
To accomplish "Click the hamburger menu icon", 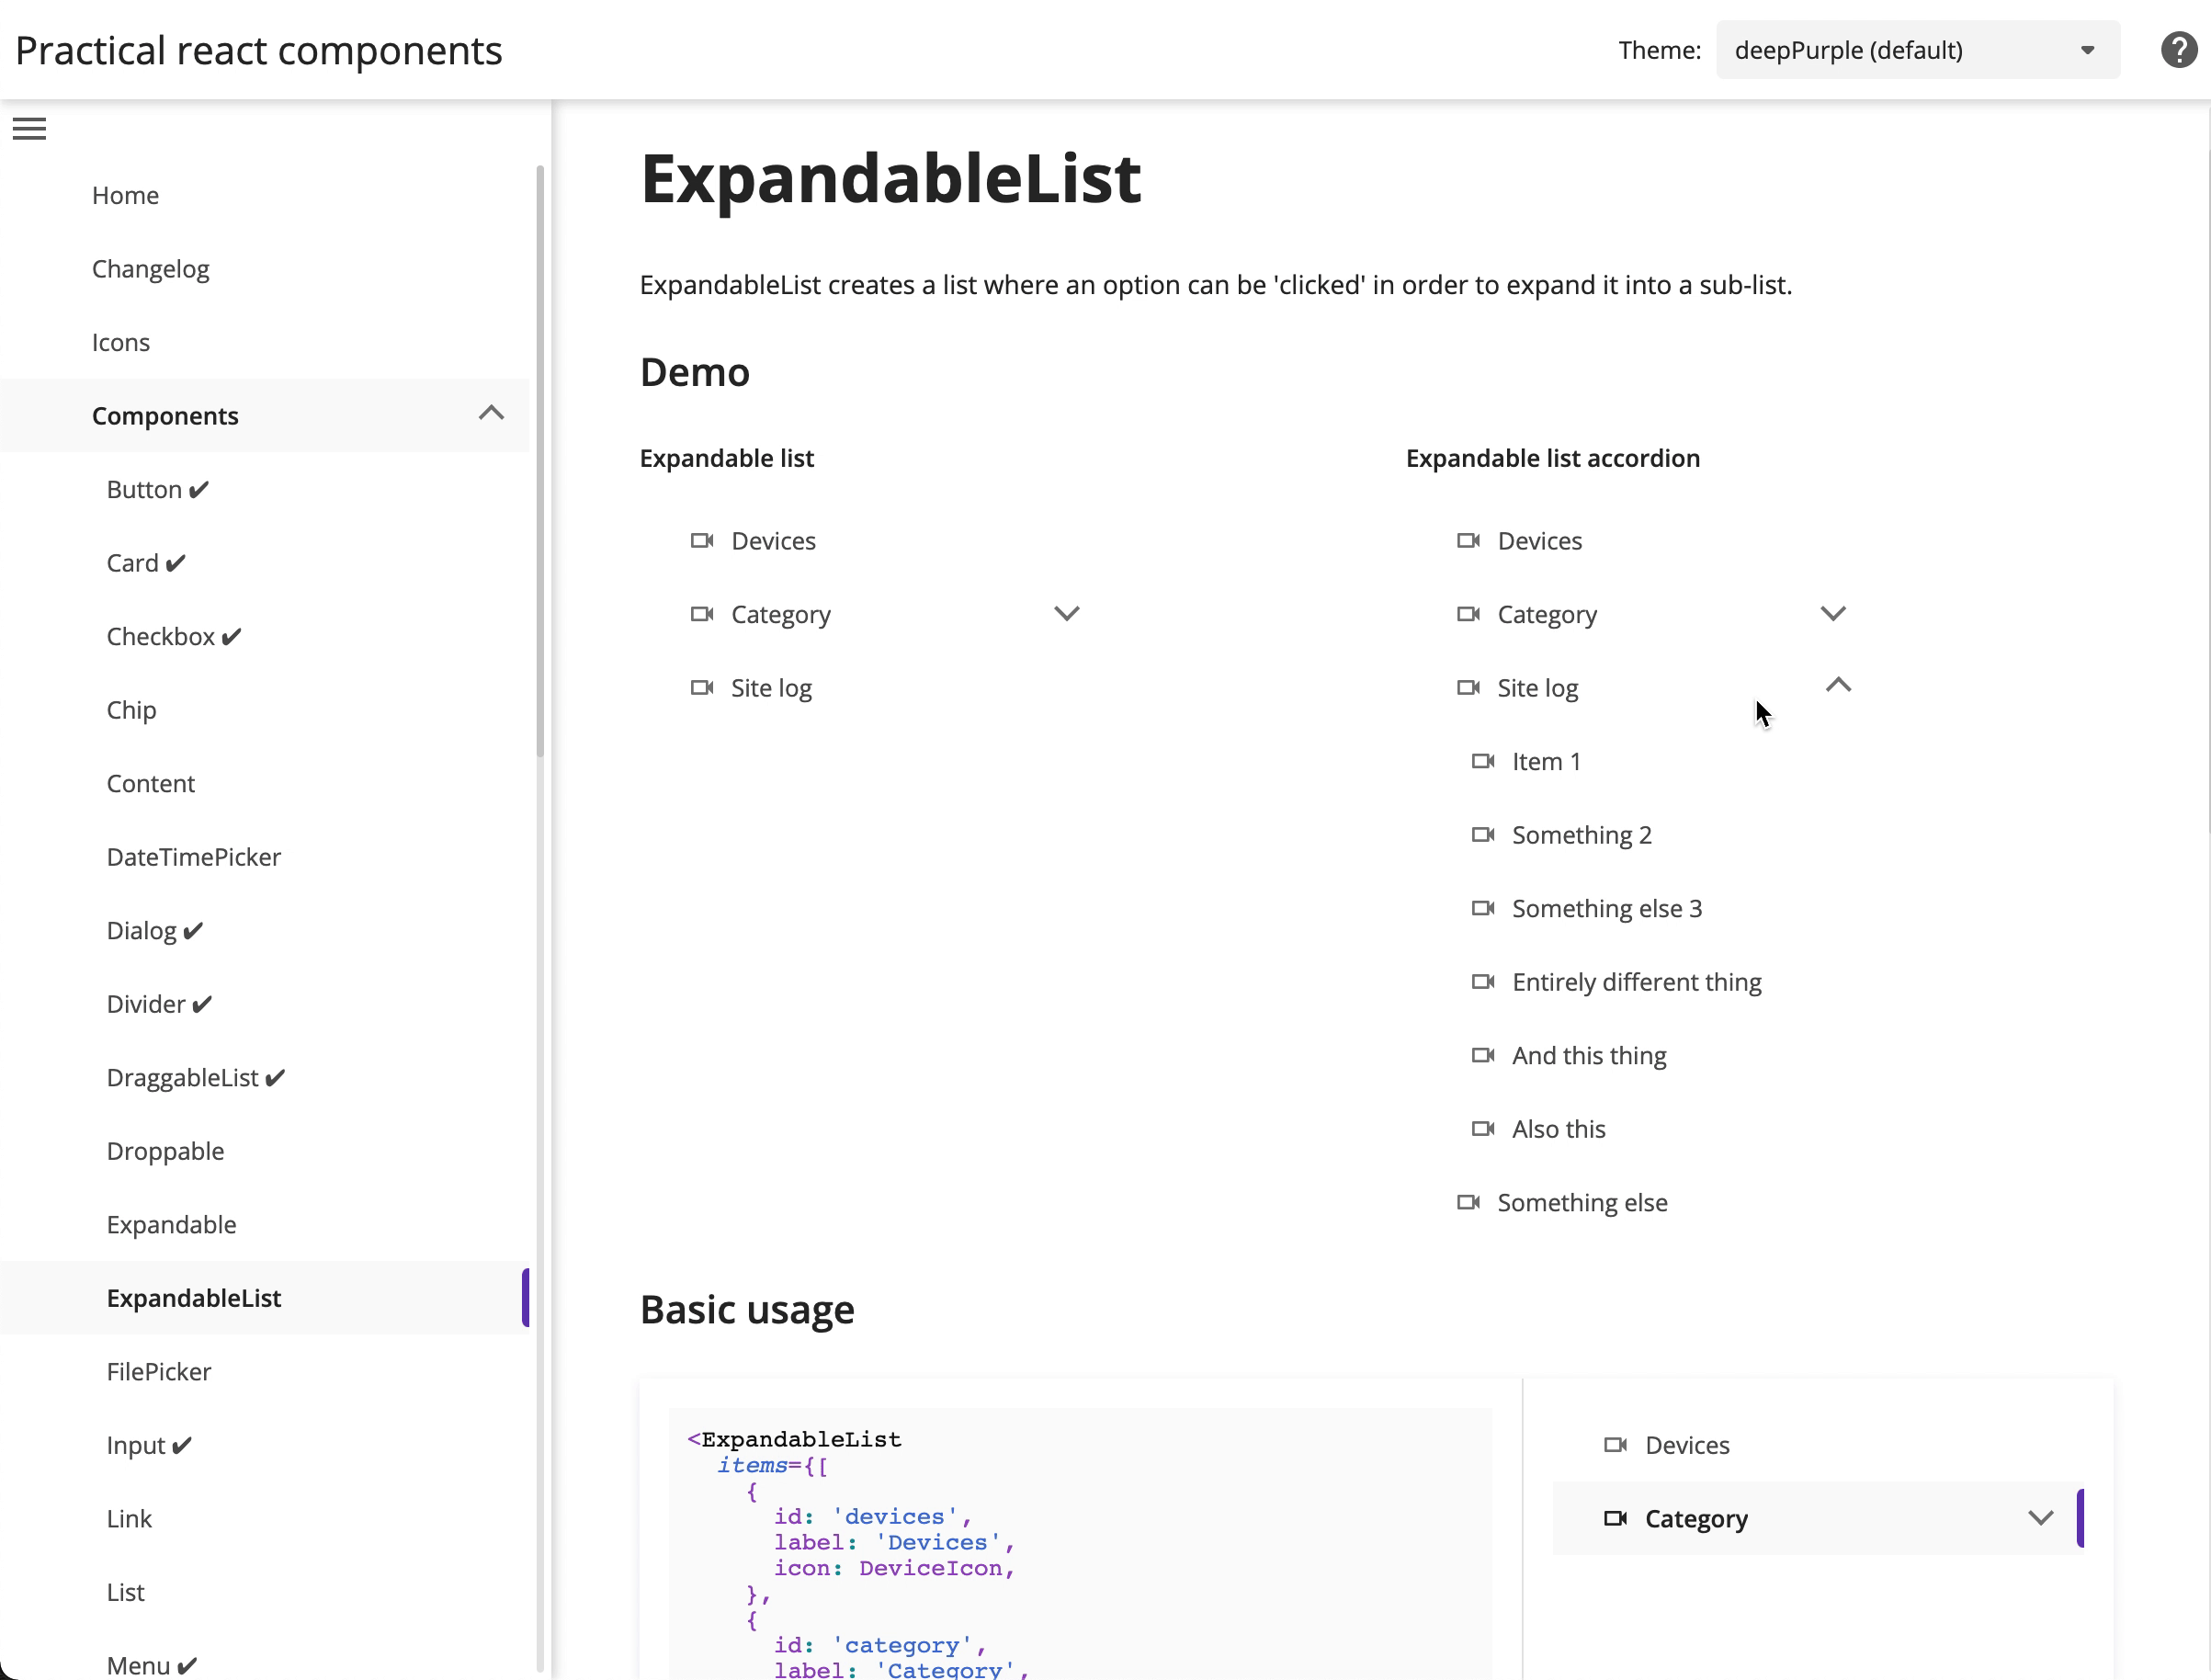I will [29, 129].
